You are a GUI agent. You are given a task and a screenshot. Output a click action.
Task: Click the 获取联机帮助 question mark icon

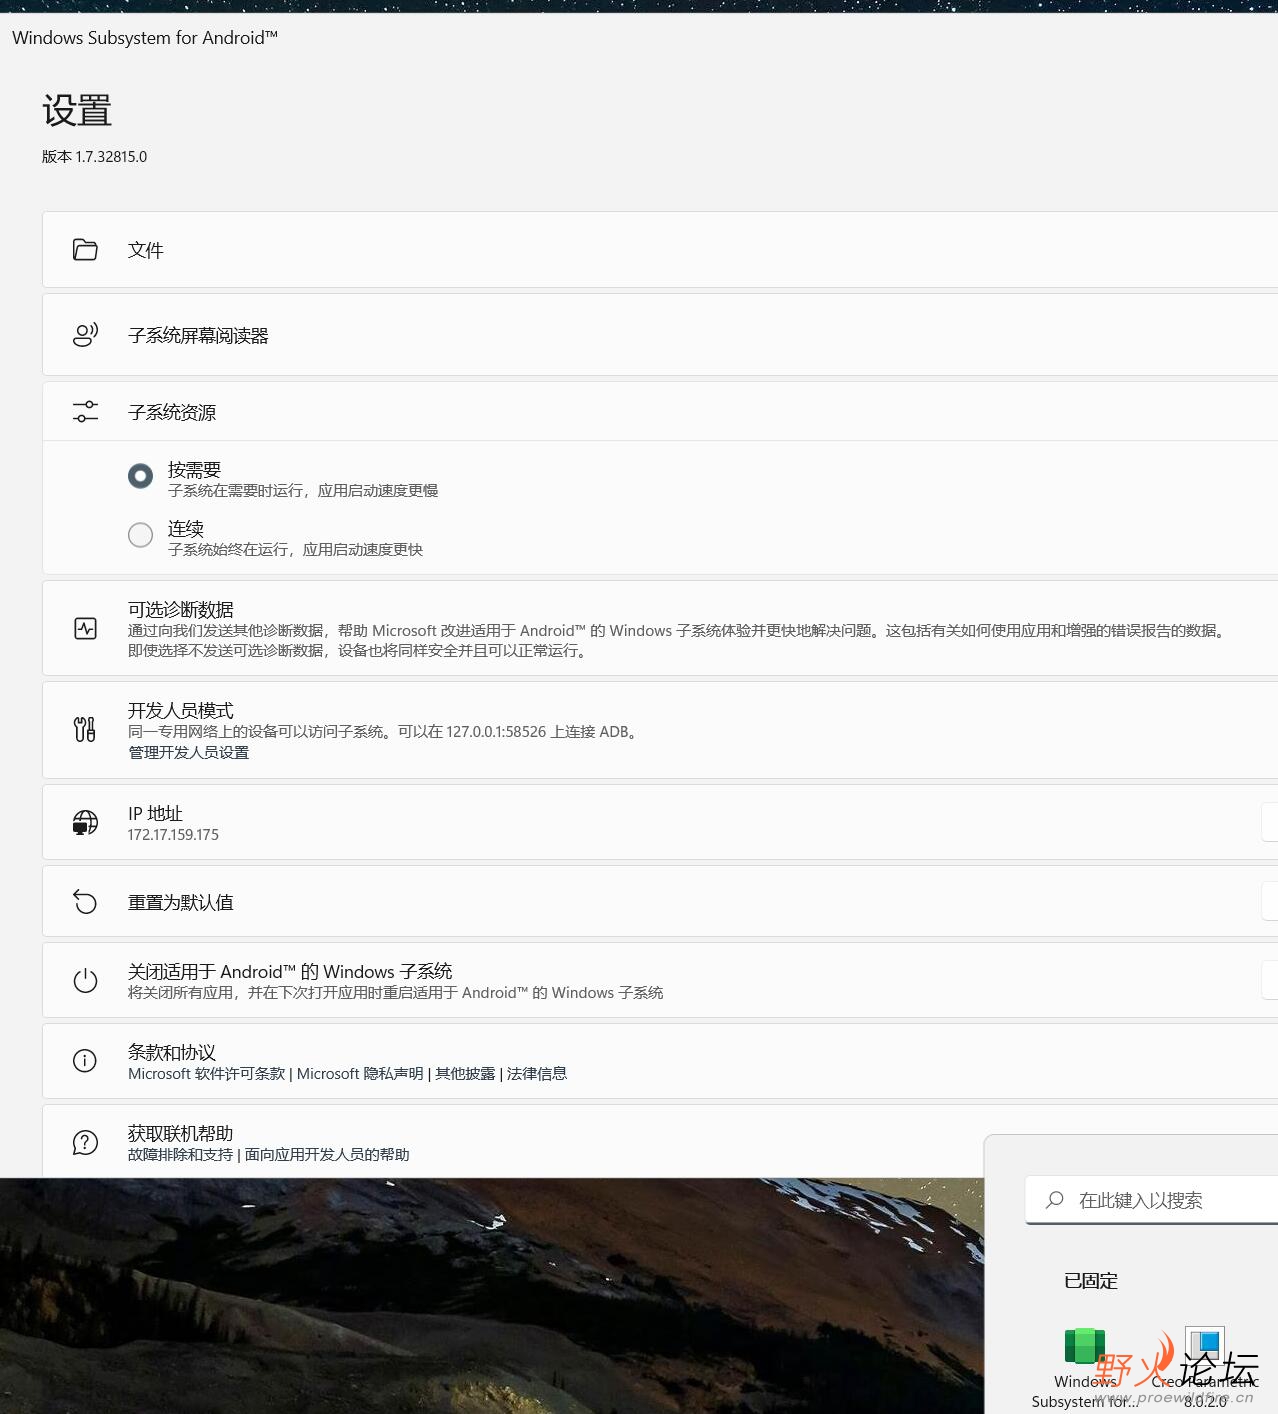click(85, 1142)
